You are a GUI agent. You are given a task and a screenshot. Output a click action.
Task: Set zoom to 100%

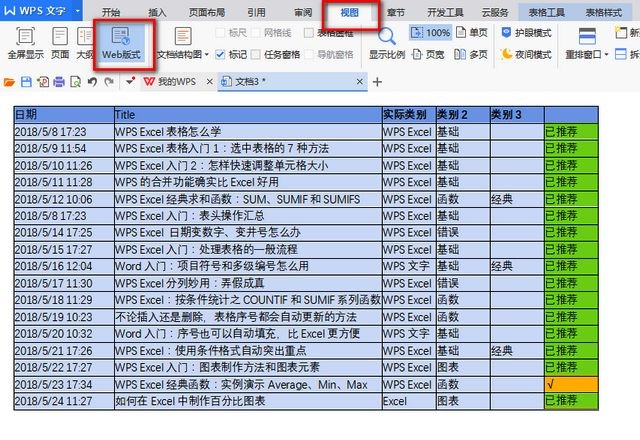tap(430, 32)
